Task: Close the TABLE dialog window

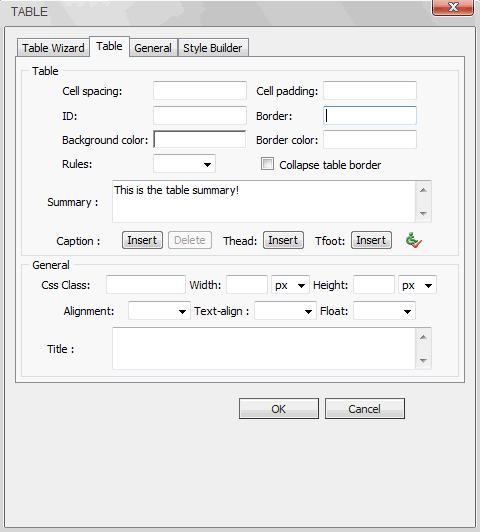Action: [453, 7]
